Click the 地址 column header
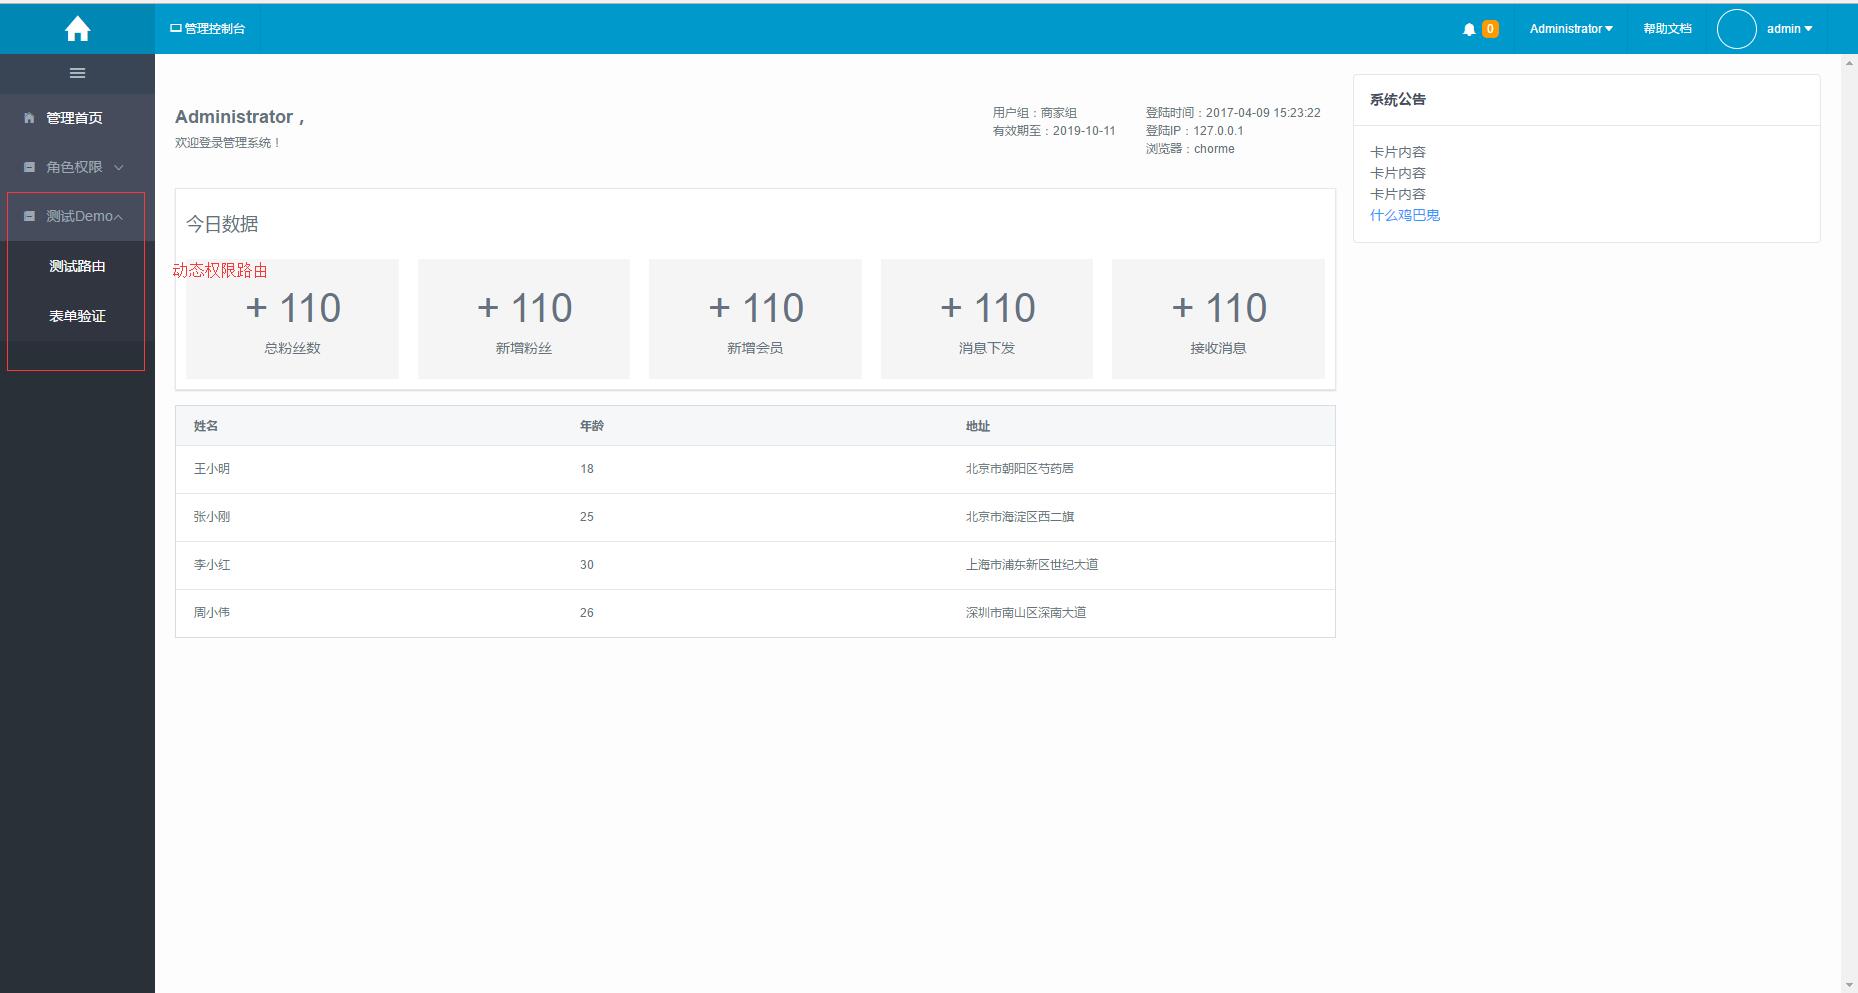 pyautogui.click(x=978, y=426)
